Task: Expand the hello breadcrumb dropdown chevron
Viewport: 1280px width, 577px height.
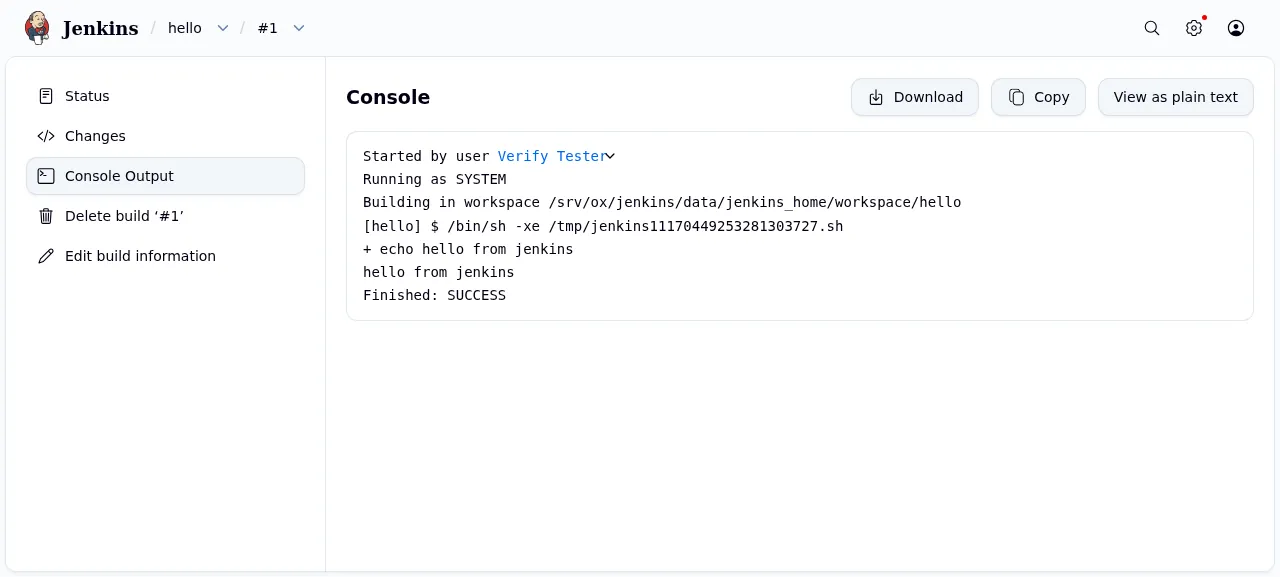Action: (223, 28)
